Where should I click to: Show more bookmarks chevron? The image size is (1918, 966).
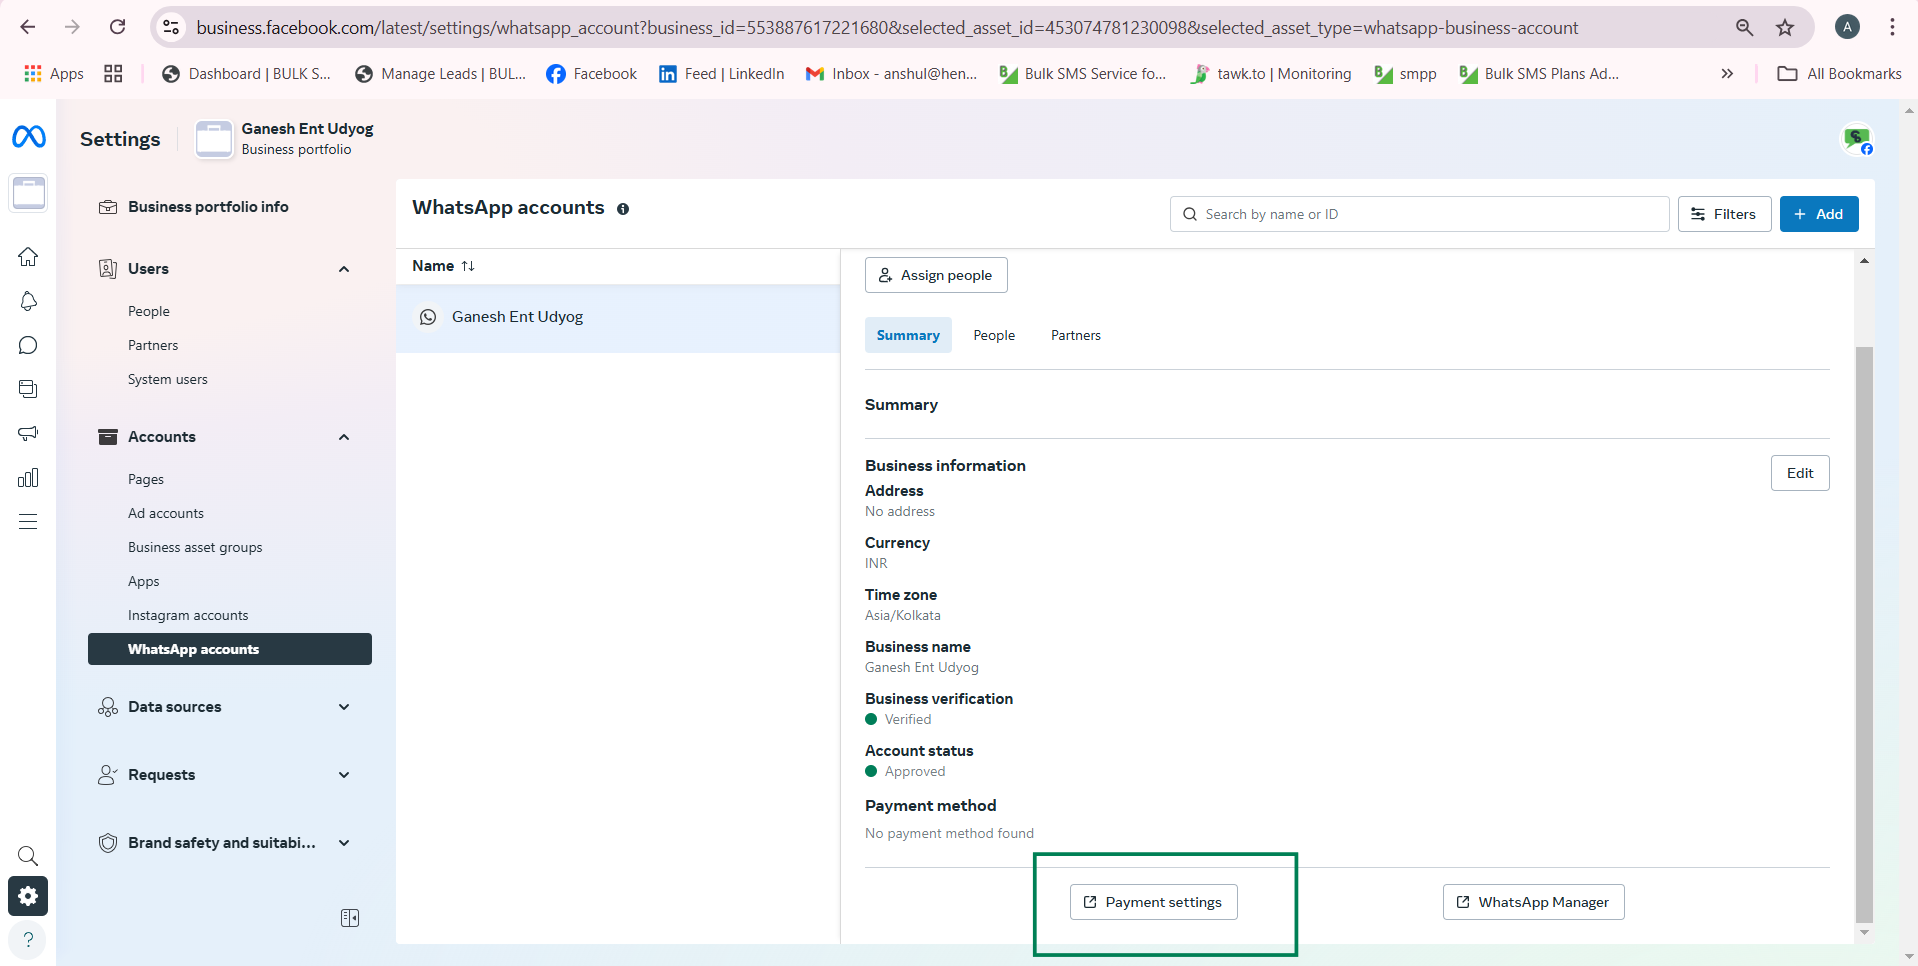pos(1727,74)
